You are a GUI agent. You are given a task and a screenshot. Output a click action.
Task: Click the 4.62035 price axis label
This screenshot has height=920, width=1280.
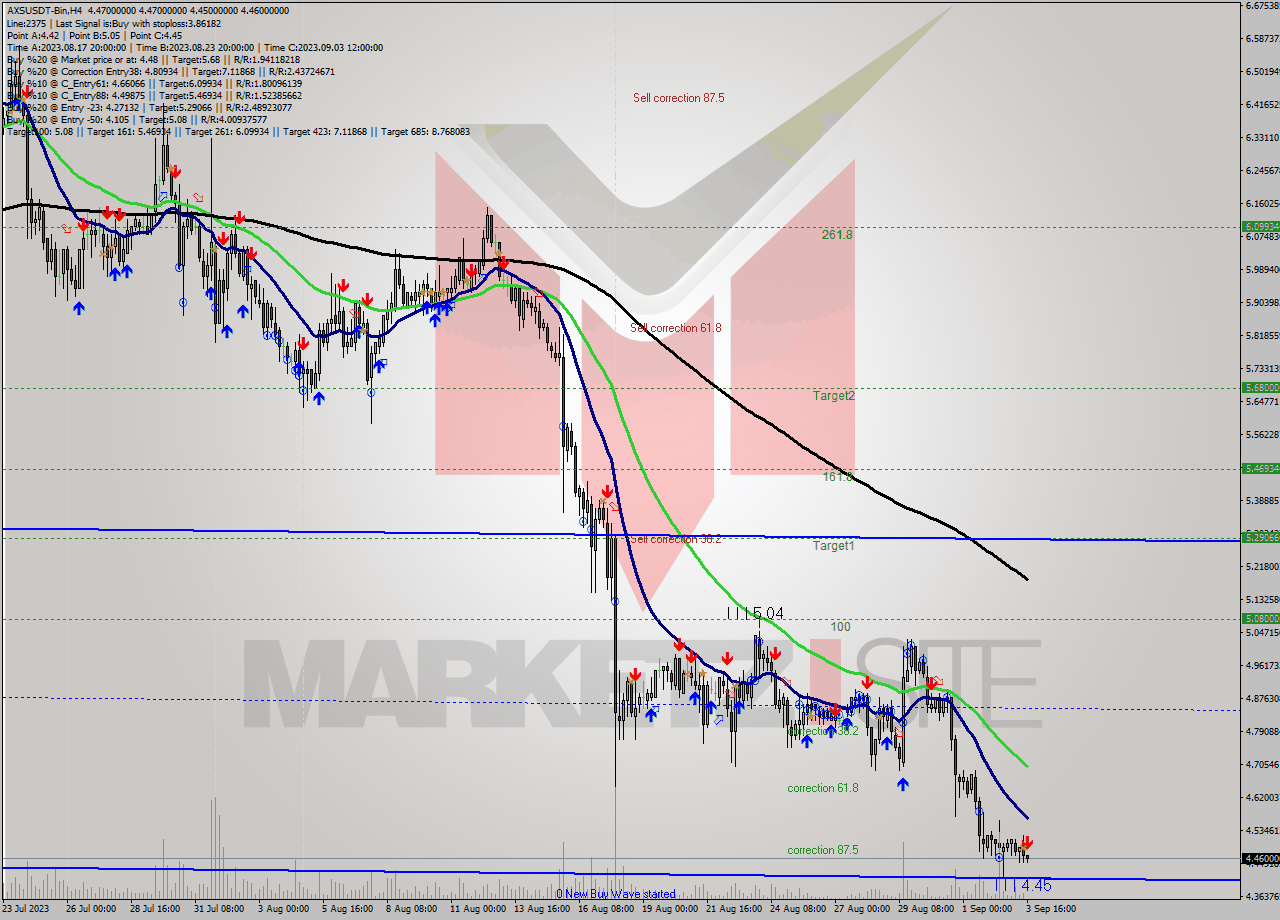(x=1262, y=797)
